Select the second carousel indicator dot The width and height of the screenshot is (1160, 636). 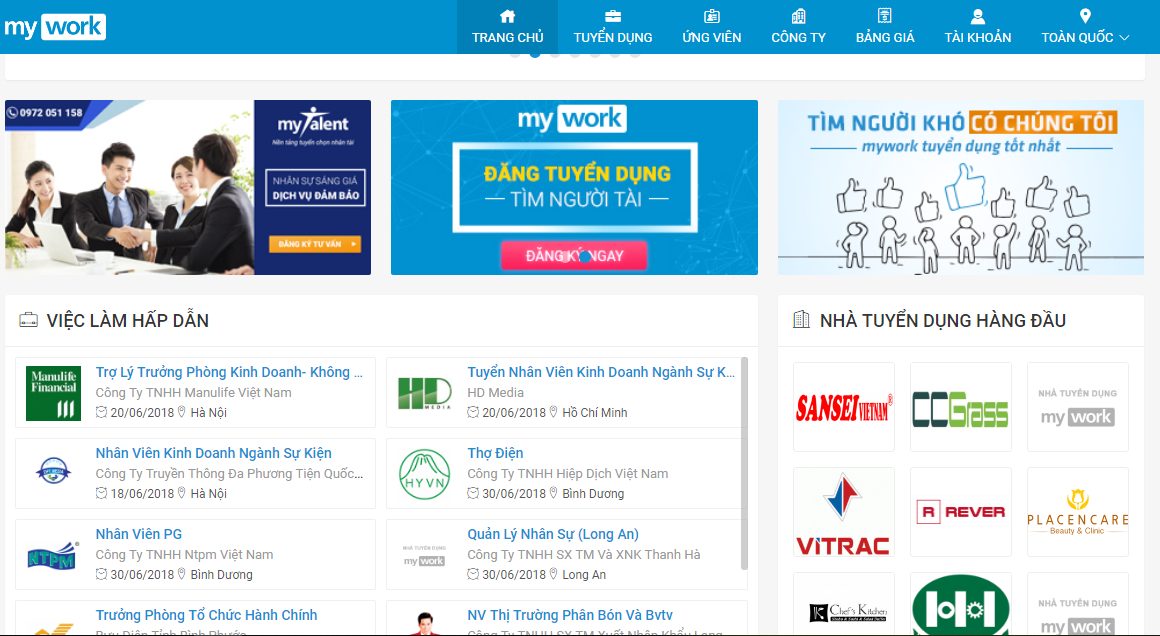(535, 54)
